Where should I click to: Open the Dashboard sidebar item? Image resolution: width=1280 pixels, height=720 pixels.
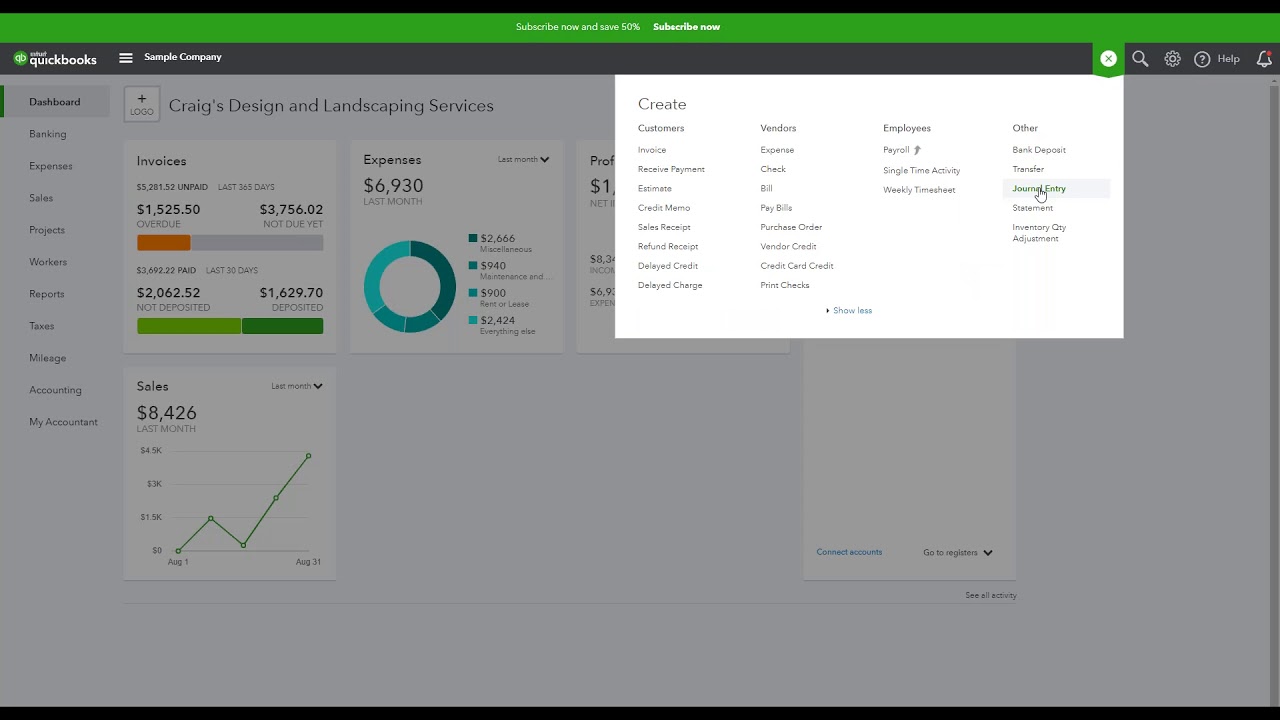click(55, 102)
